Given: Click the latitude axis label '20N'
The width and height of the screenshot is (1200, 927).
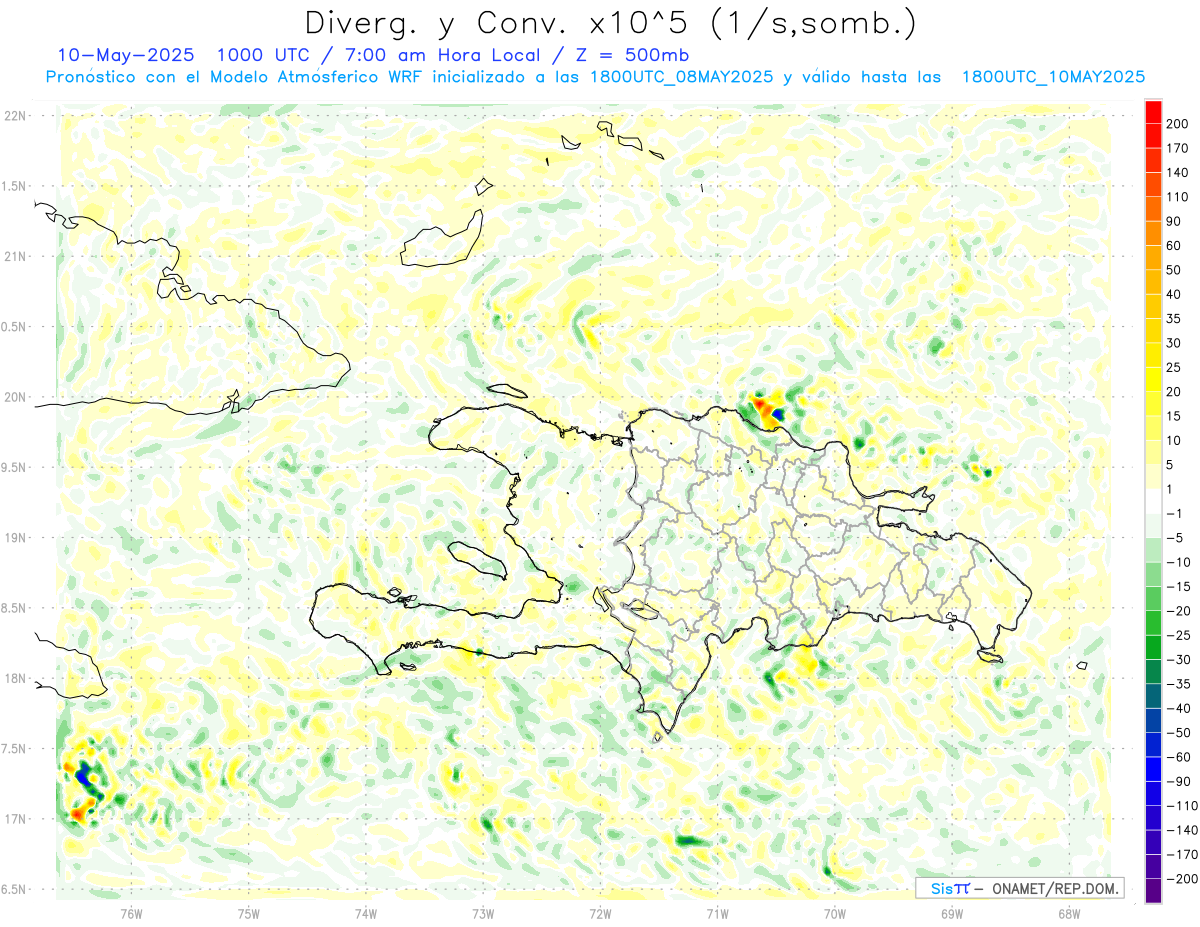Looking at the screenshot, I should click(15, 397).
